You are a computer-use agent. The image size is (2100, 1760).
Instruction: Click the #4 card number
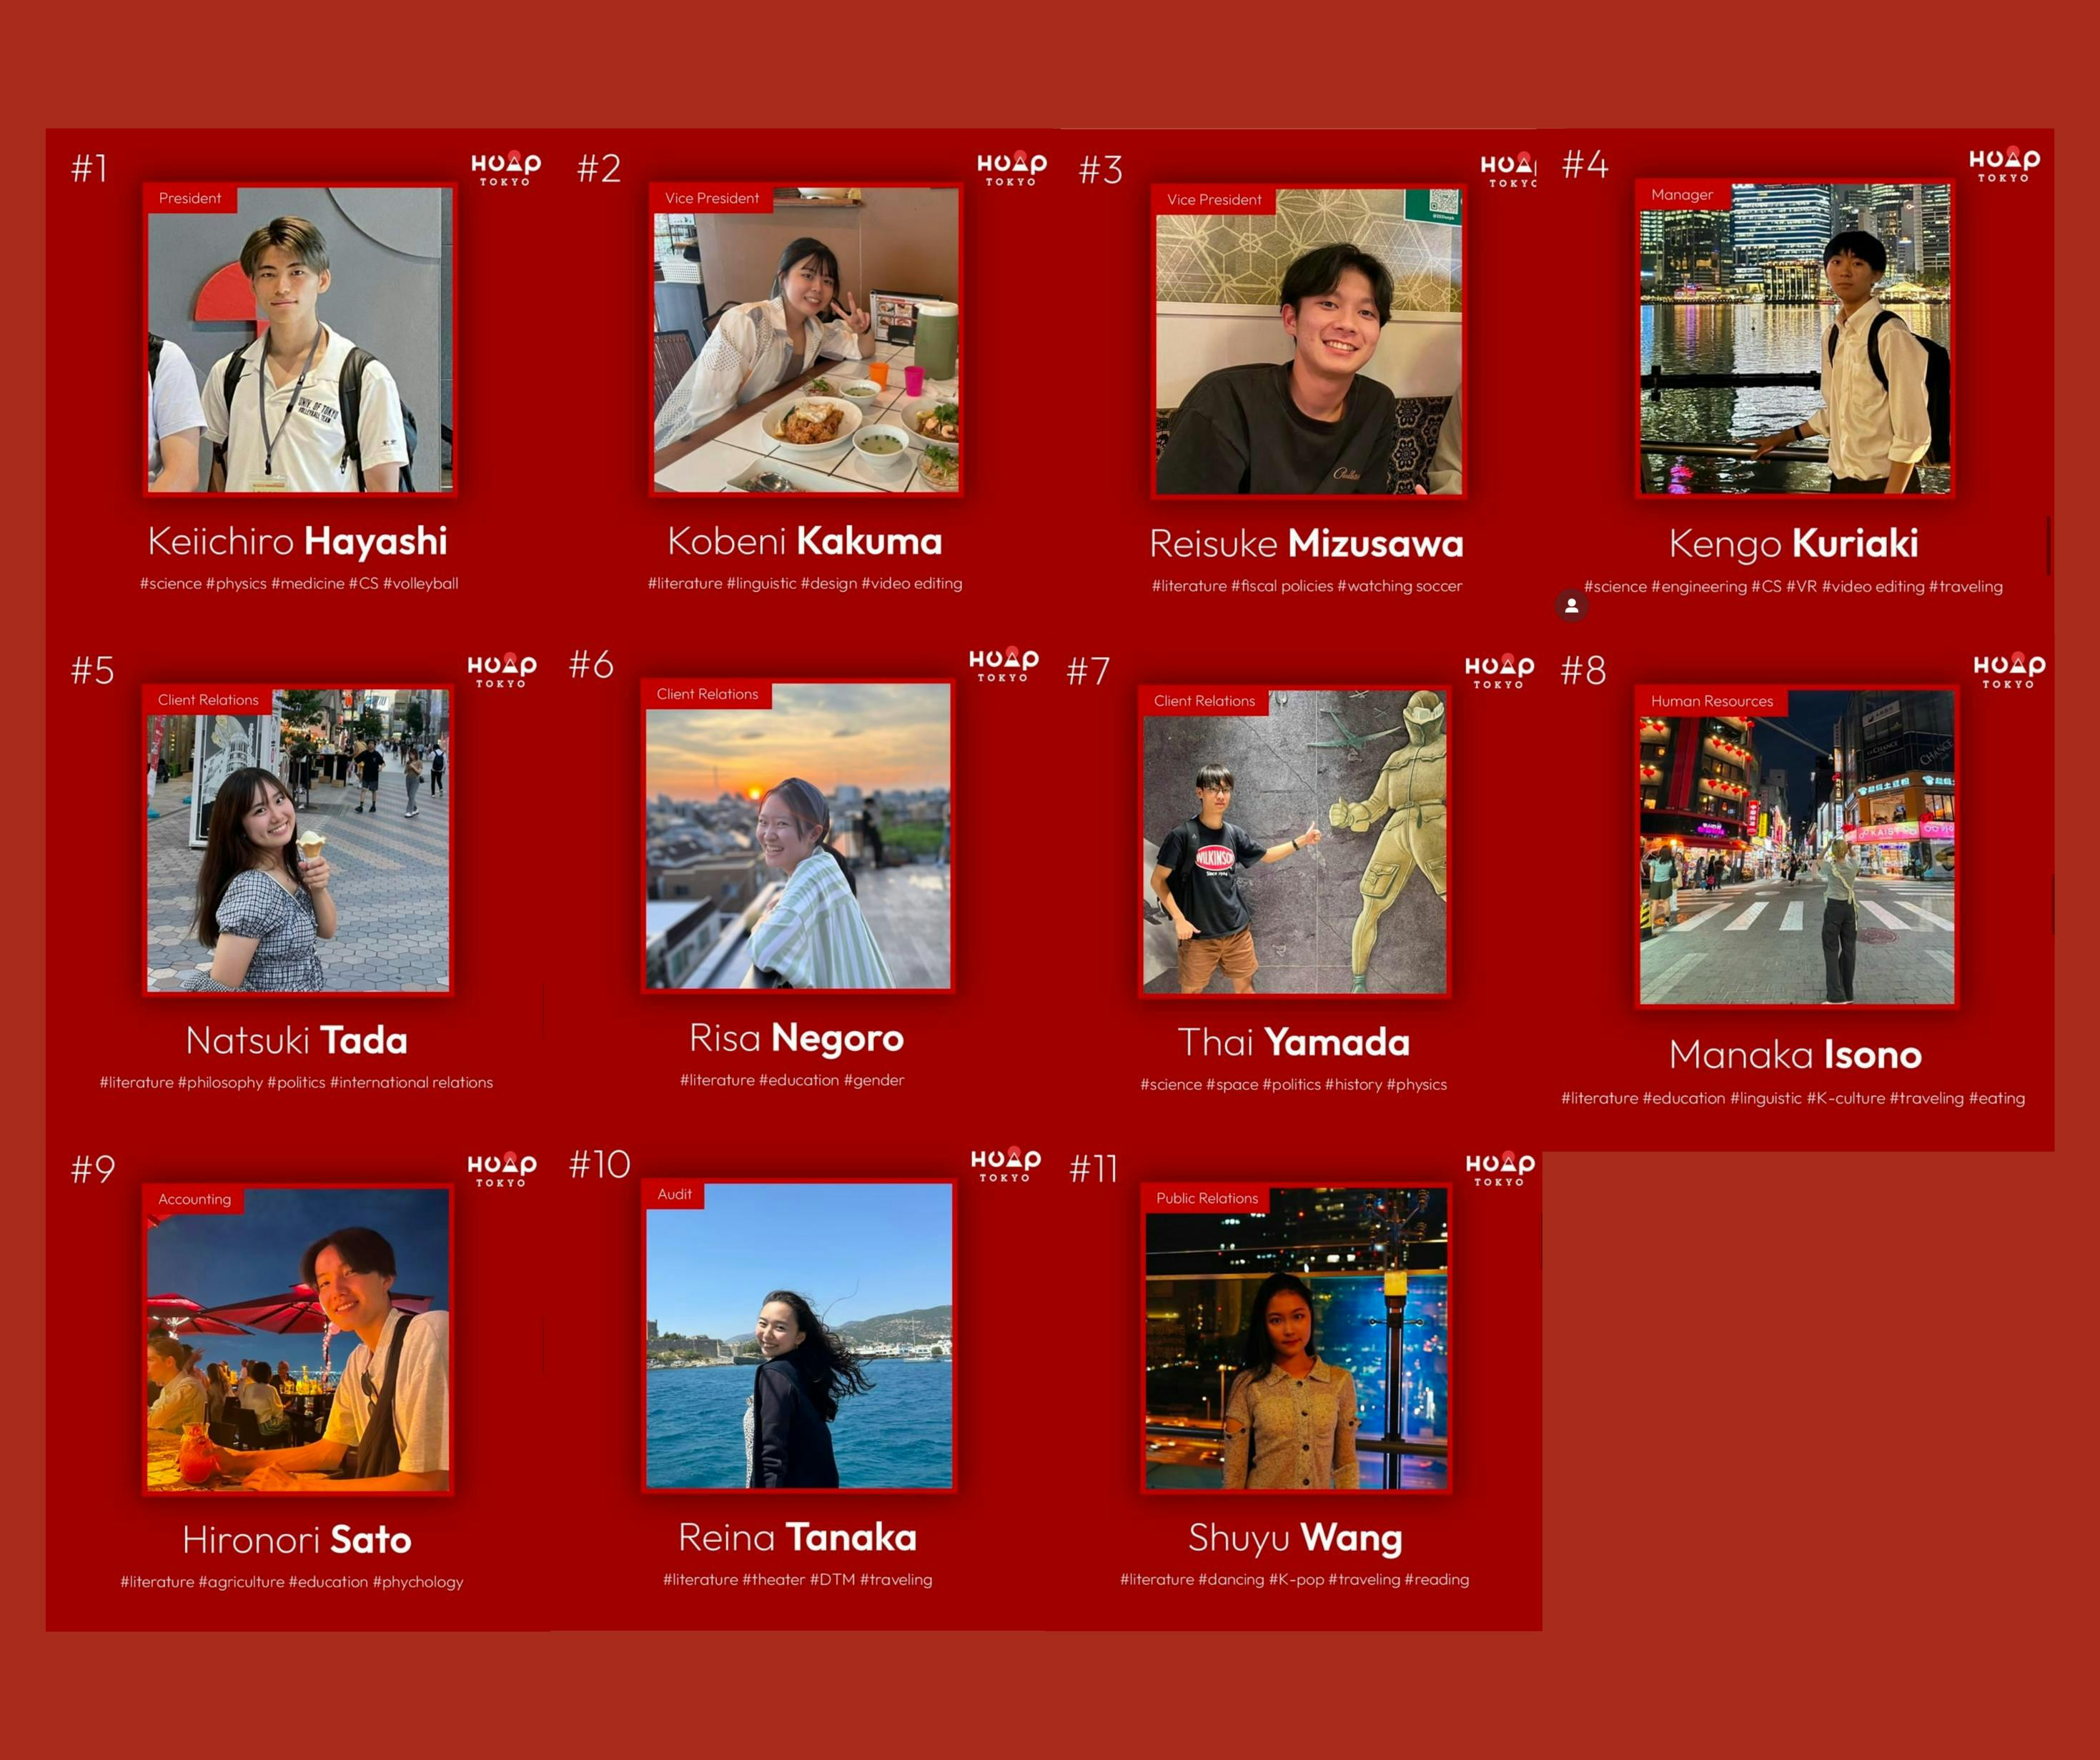pyautogui.click(x=1585, y=164)
